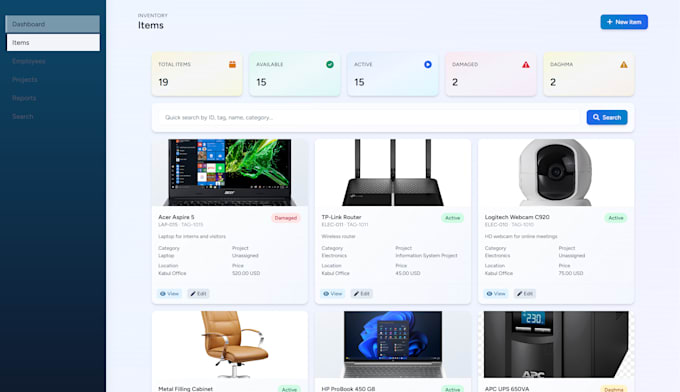Click the Logitech Webcam image
680x392 pixels.
(556, 173)
